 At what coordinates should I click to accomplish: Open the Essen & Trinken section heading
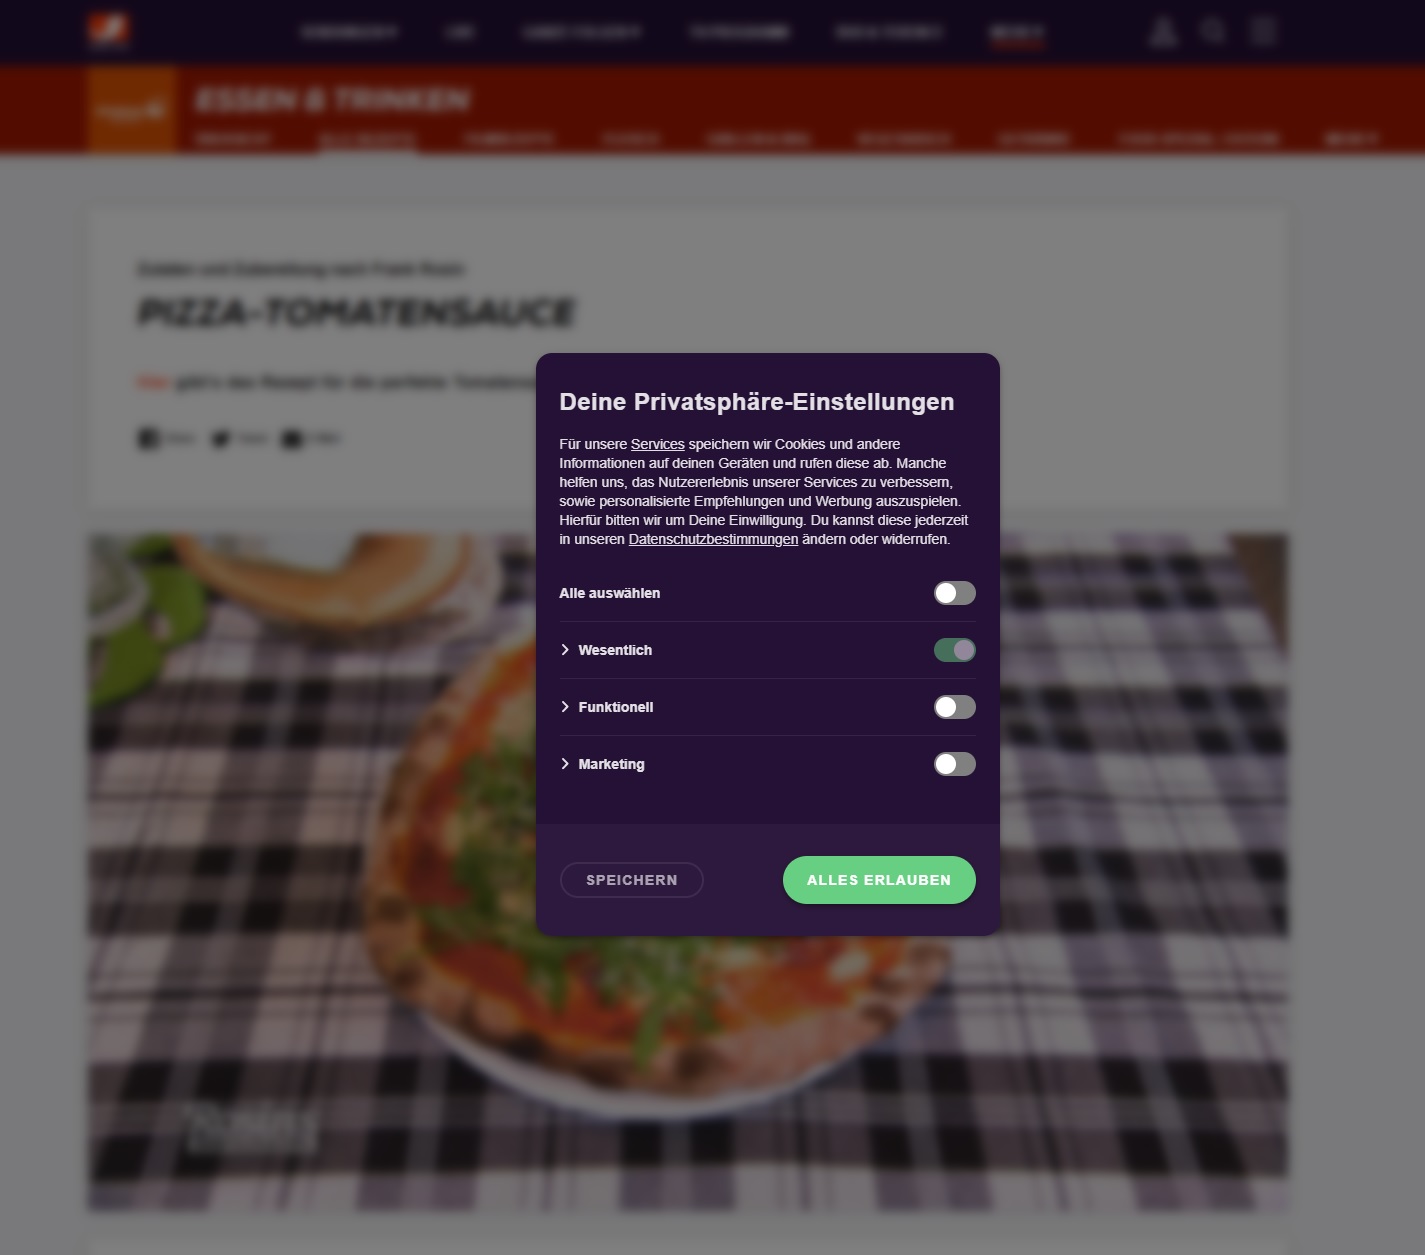point(332,100)
